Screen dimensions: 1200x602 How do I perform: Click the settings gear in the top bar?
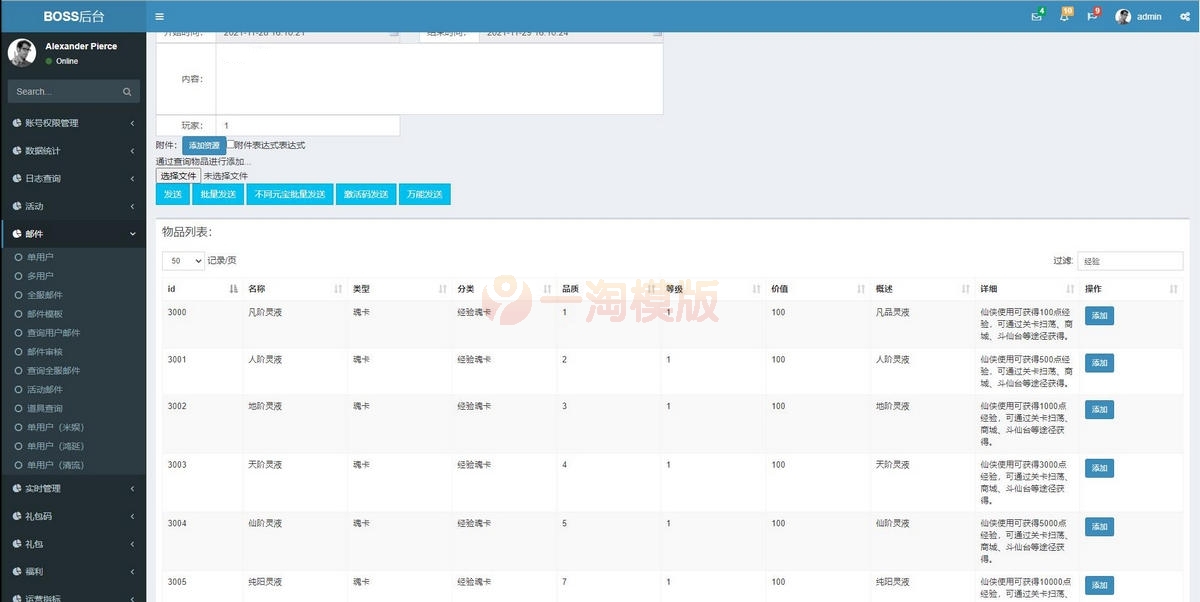click(x=1184, y=16)
